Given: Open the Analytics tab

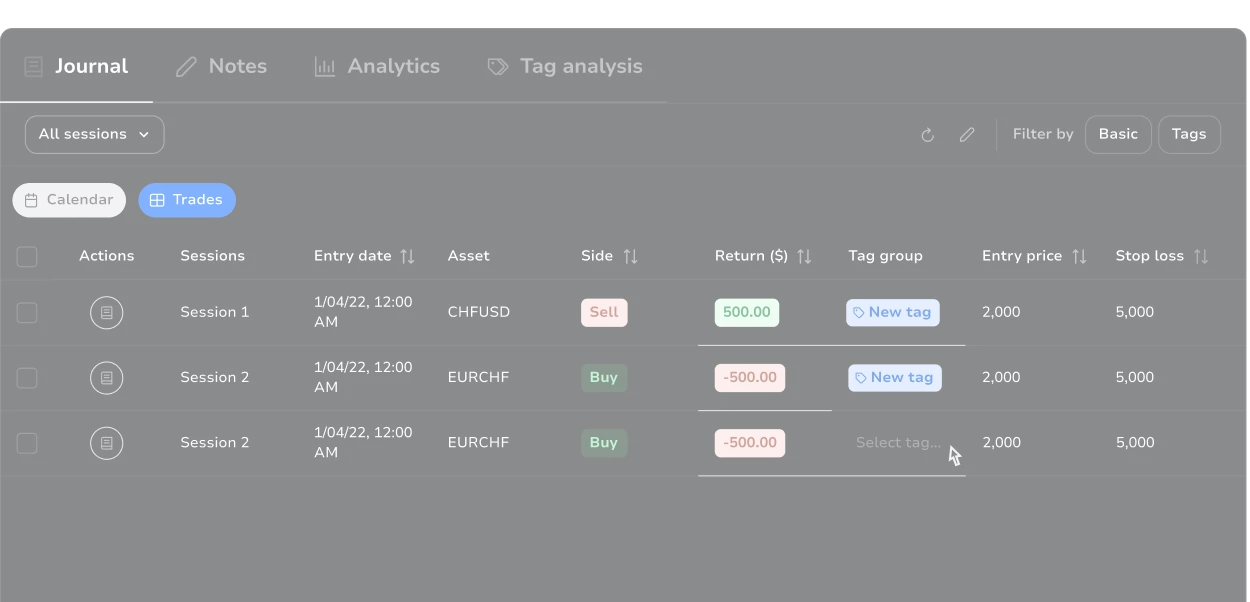Looking at the screenshot, I should point(377,67).
